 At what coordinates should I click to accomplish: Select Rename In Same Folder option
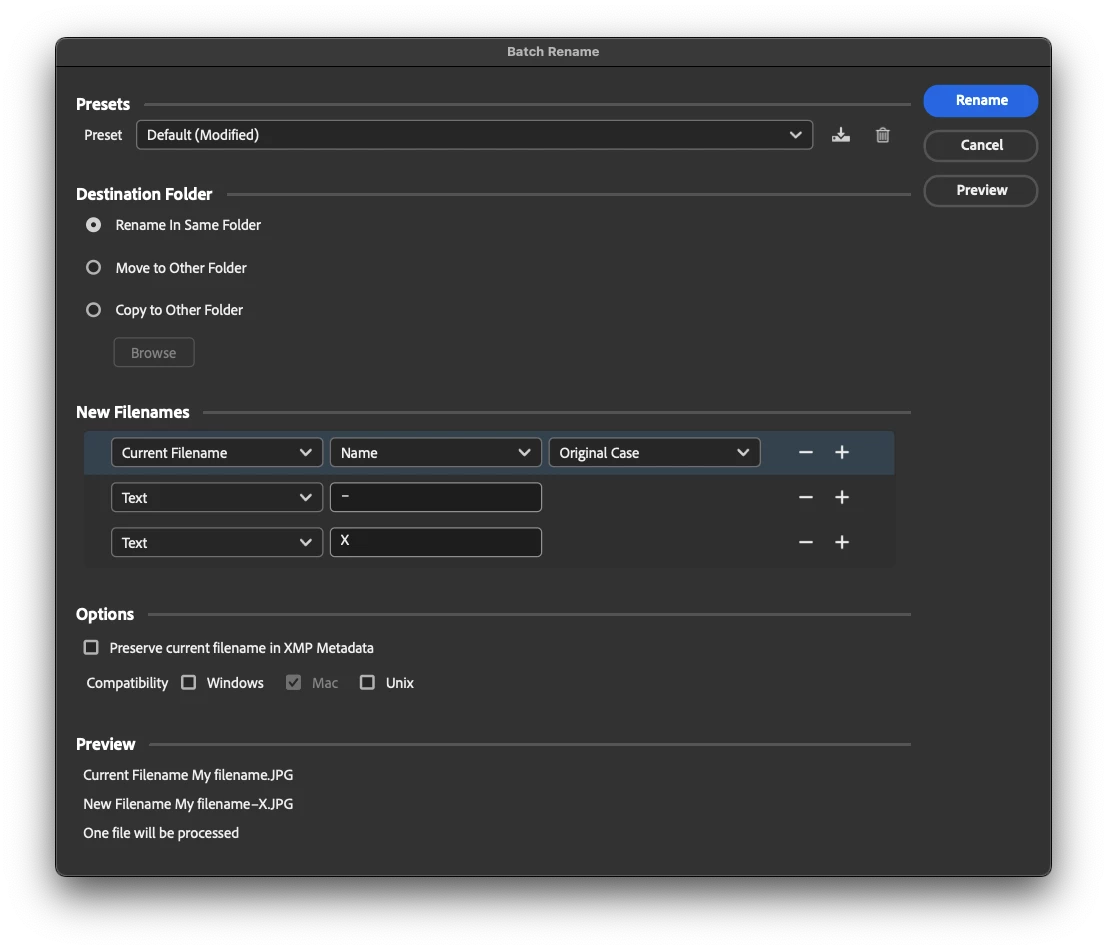(x=93, y=225)
